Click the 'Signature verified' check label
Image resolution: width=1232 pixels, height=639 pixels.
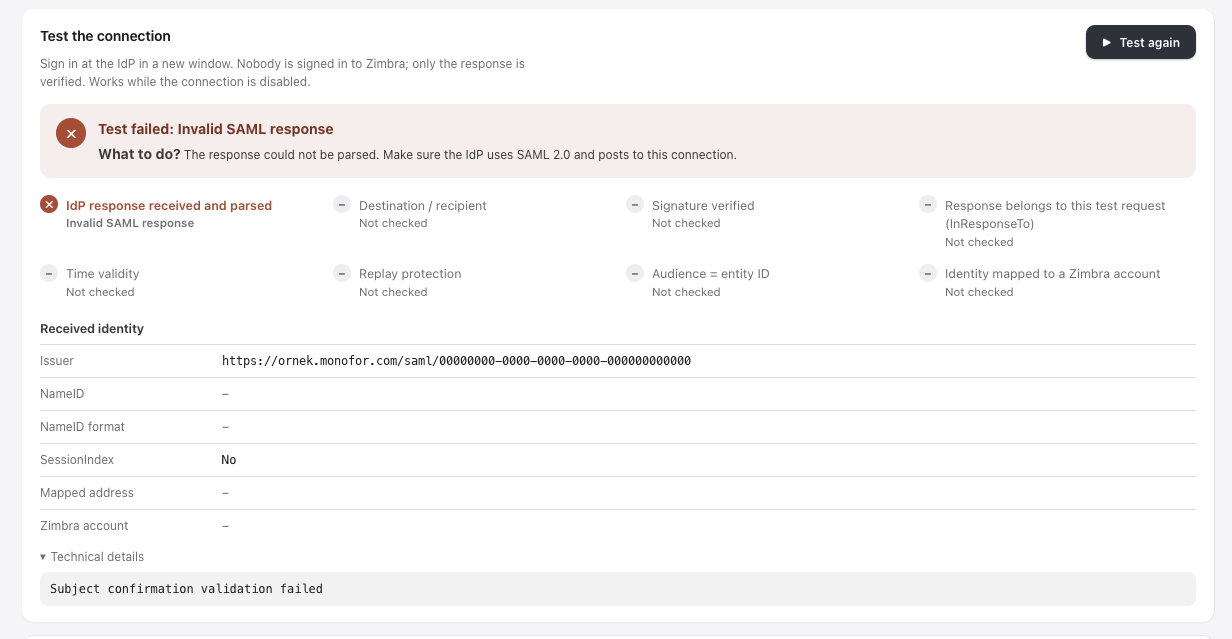pyautogui.click(x=703, y=205)
